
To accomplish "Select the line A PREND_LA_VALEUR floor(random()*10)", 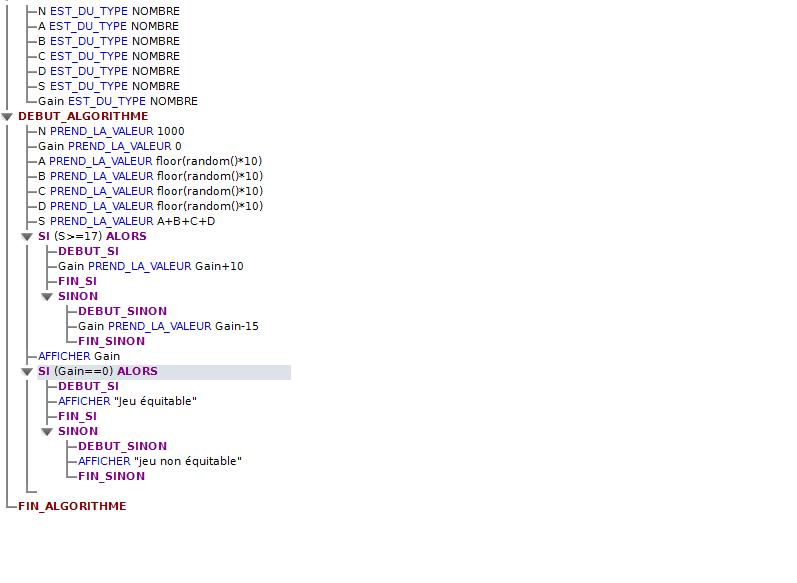I will 150,161.
